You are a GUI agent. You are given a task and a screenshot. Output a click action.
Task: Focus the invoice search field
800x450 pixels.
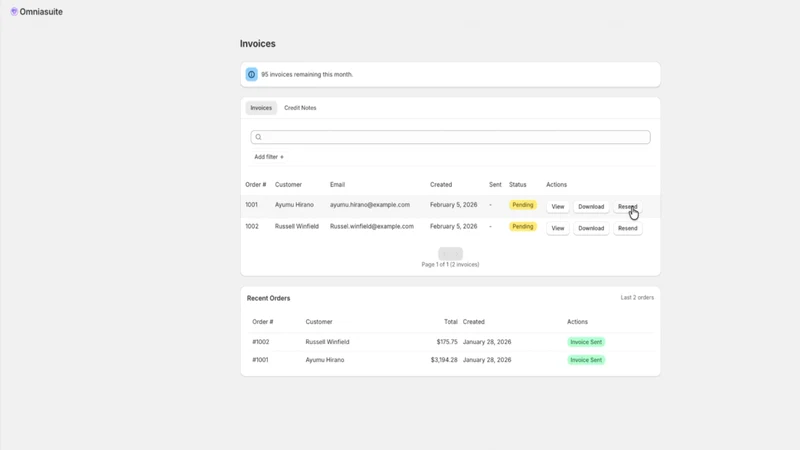[450, 137]
